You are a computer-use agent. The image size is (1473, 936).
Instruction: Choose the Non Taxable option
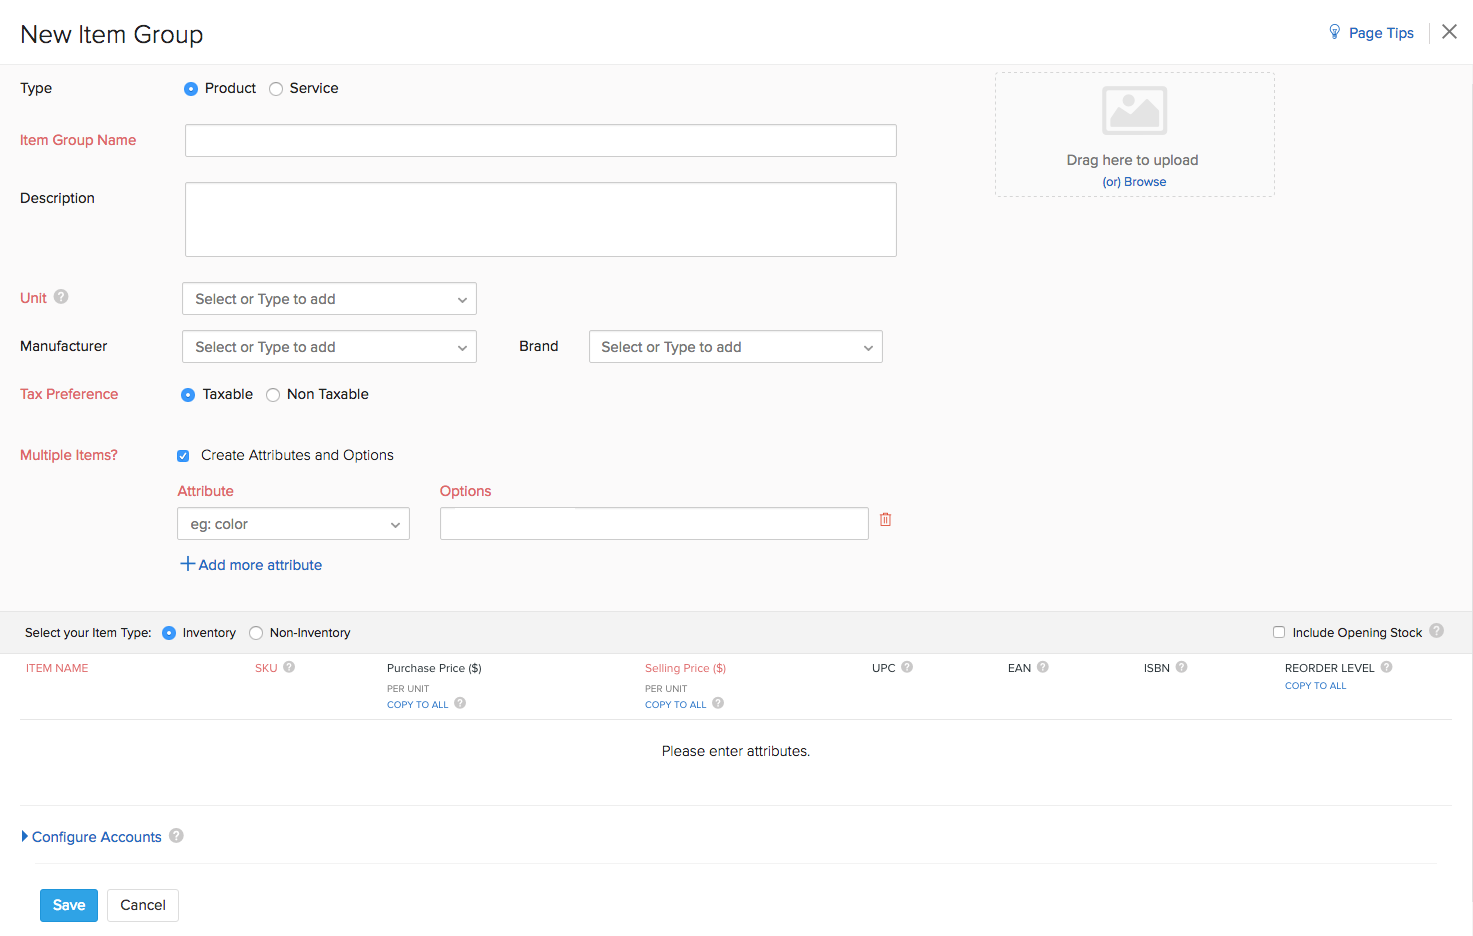273,395
